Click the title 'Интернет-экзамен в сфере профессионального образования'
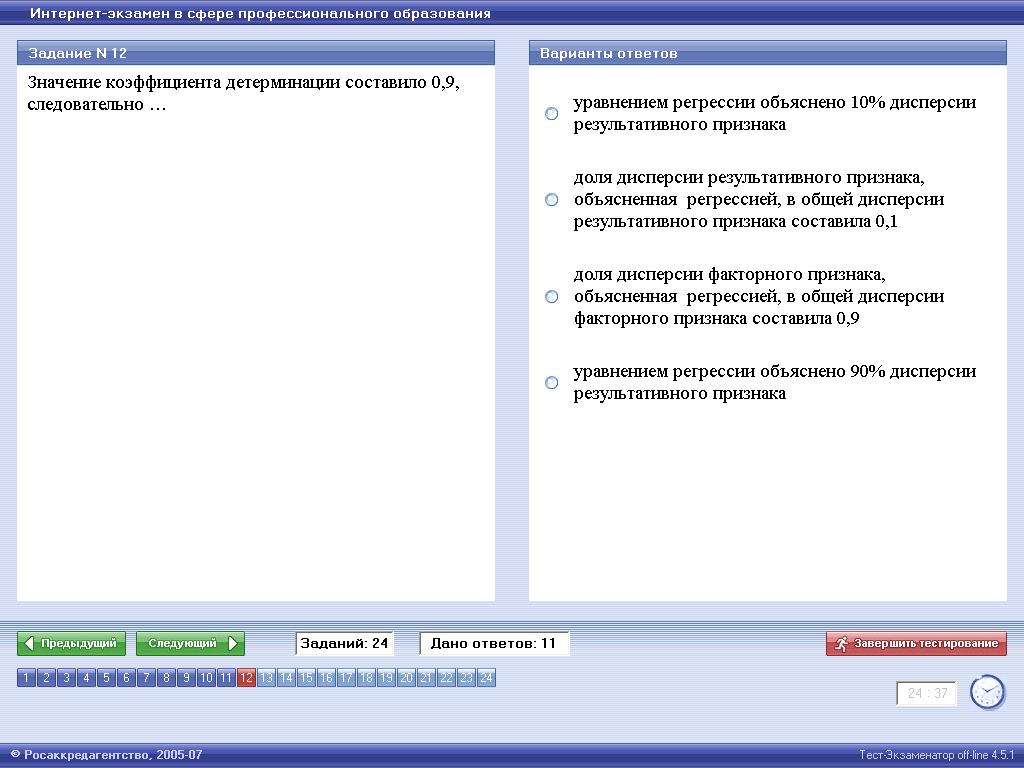The image size is (1024, 768). (x=261, y=13)
